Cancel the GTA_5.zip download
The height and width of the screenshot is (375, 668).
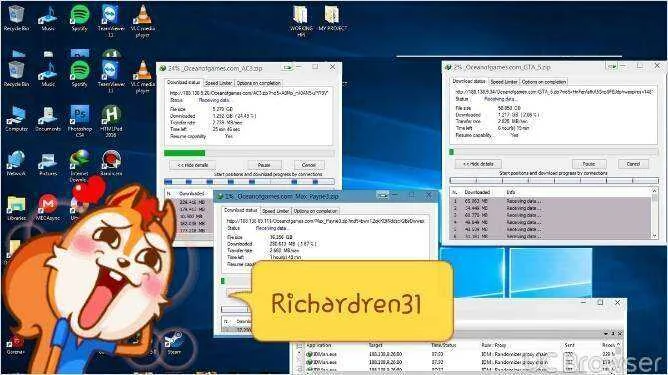pyautogui.click(x=633, y=164)
